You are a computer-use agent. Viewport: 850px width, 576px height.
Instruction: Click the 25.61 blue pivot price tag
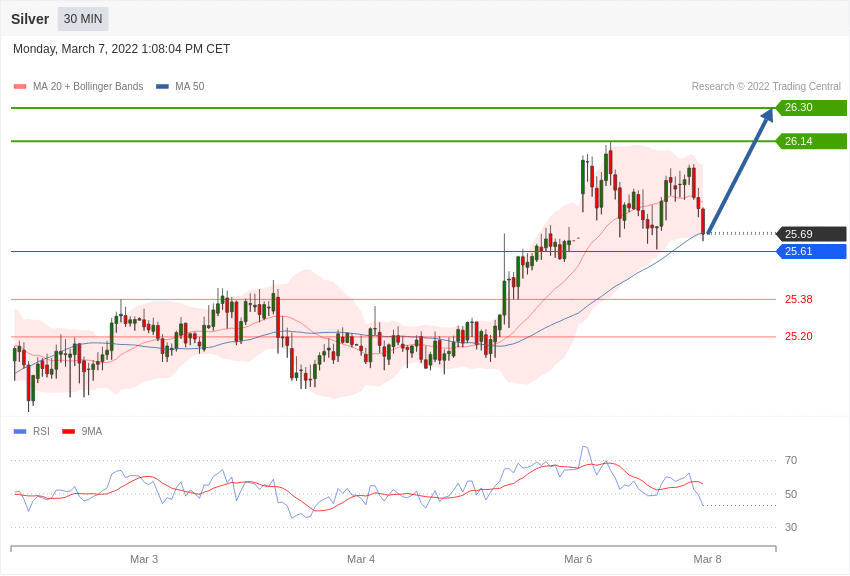point(812,251)
